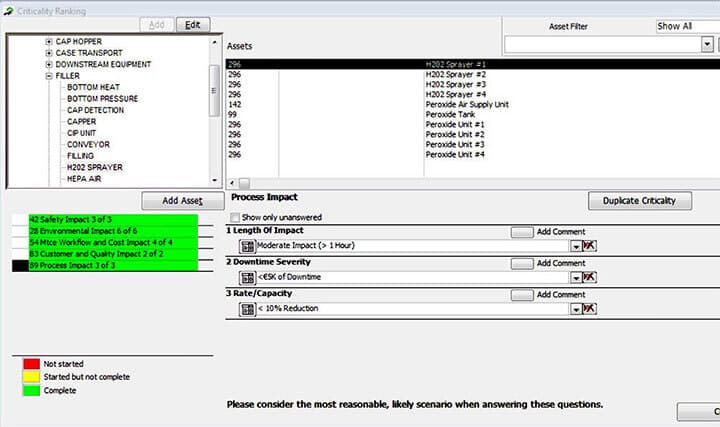
Task: Open the Length Of Impact dropdown
Action: (x=576, y=247)
